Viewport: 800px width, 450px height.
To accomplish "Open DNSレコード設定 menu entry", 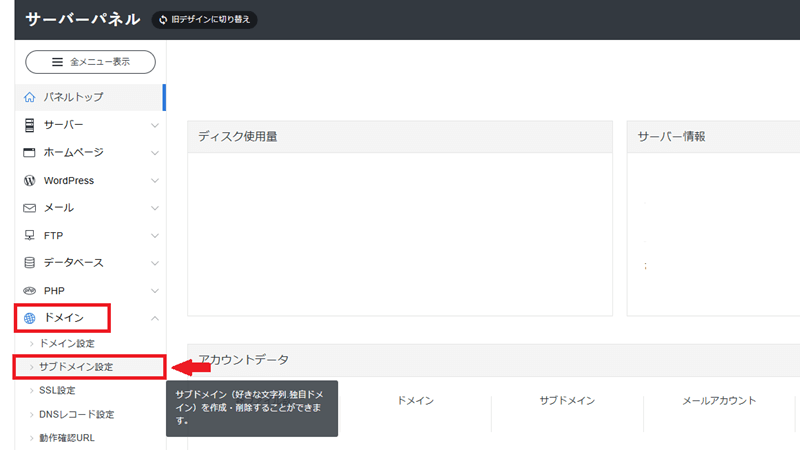I will 76,414.
